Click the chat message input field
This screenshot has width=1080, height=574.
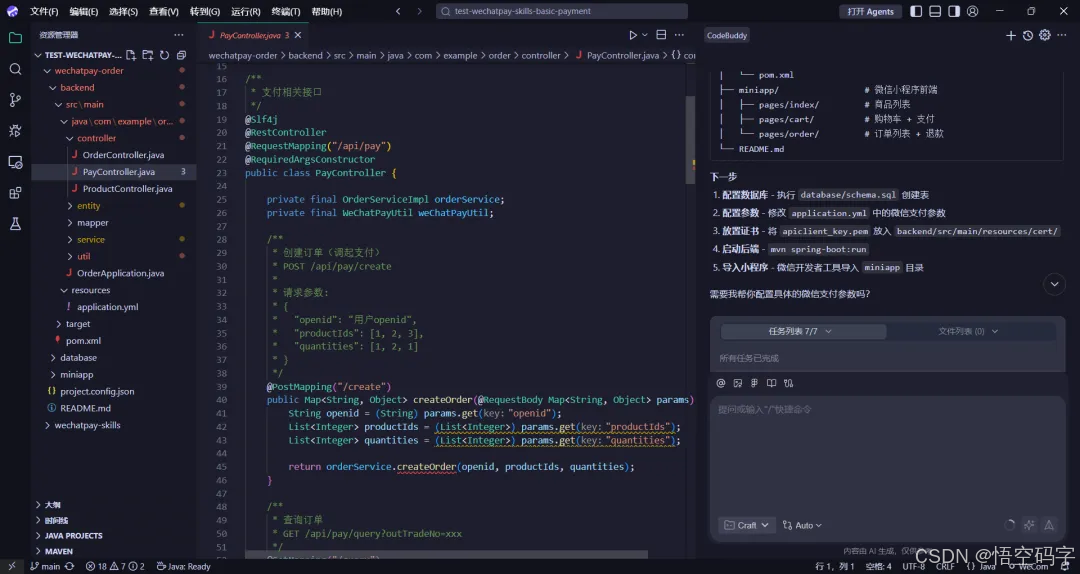click(x=887, y=455)
